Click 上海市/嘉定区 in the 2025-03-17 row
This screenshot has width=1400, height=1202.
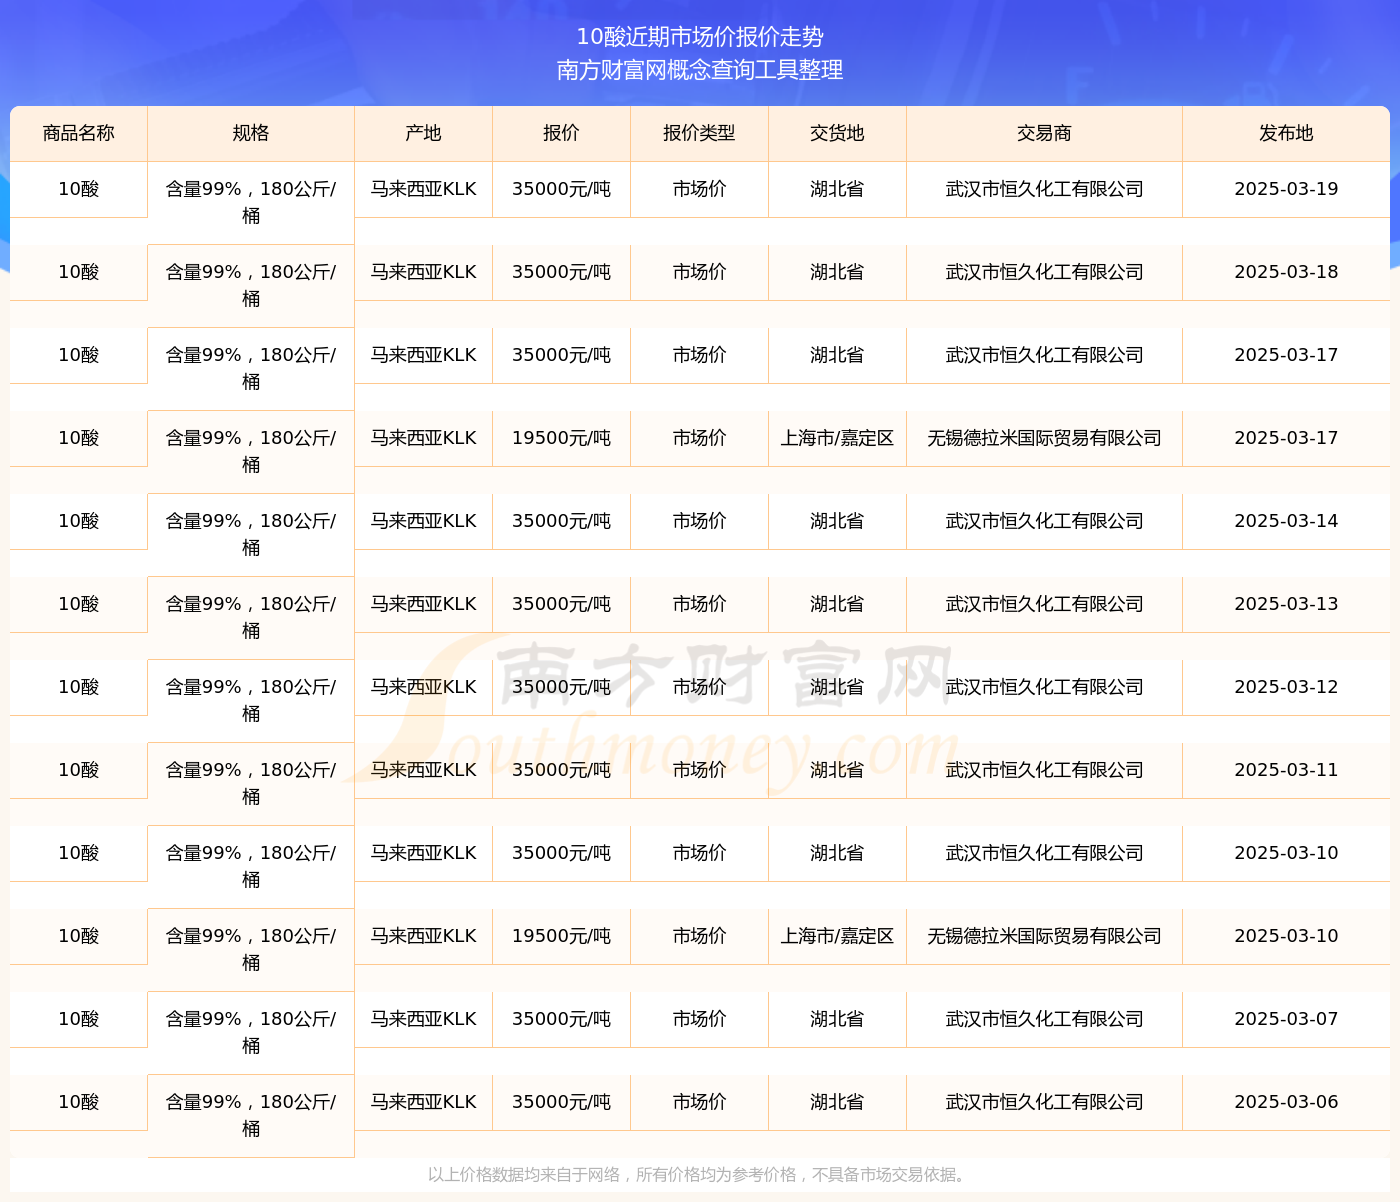tap(837, 438)
